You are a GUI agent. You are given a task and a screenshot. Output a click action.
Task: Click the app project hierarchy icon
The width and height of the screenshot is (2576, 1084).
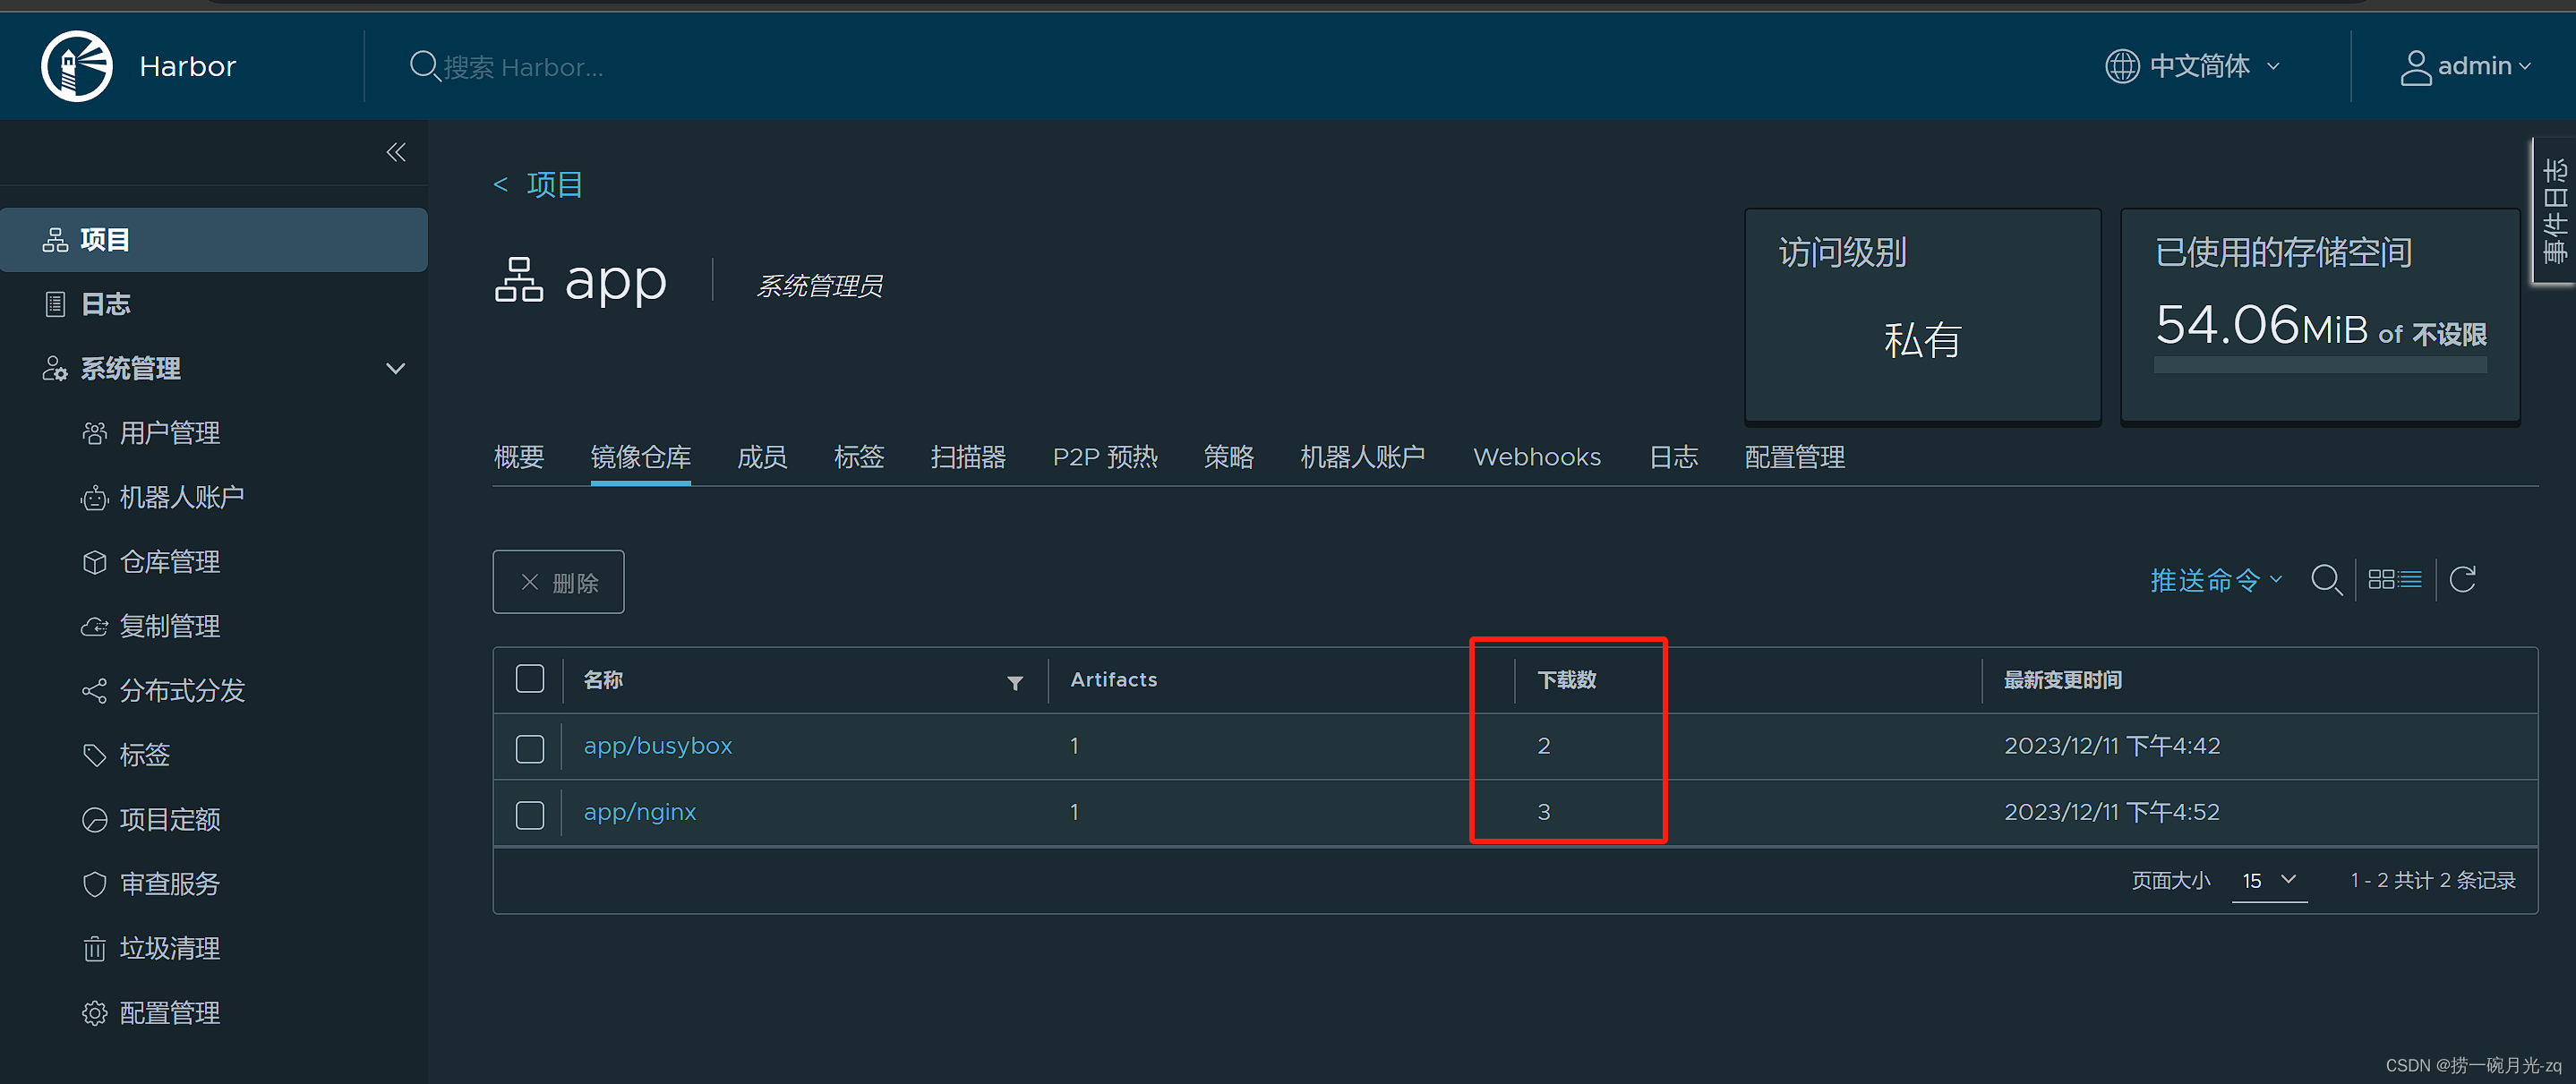pos(519,279)
